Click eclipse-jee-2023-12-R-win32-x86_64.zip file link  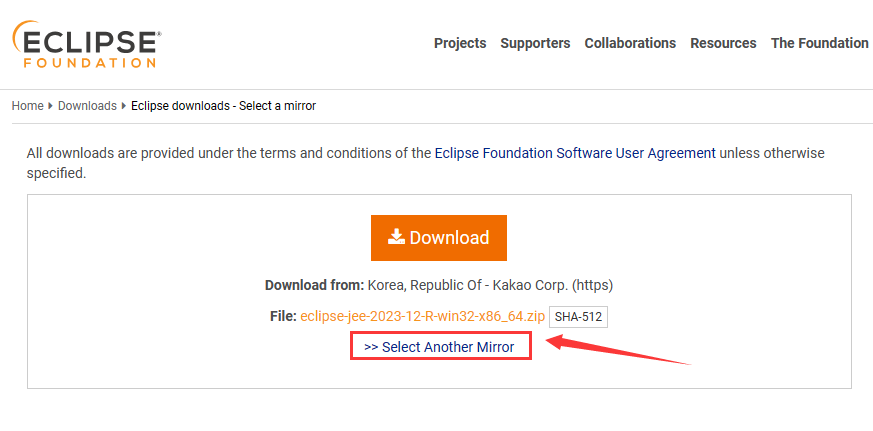pos(422,316)
